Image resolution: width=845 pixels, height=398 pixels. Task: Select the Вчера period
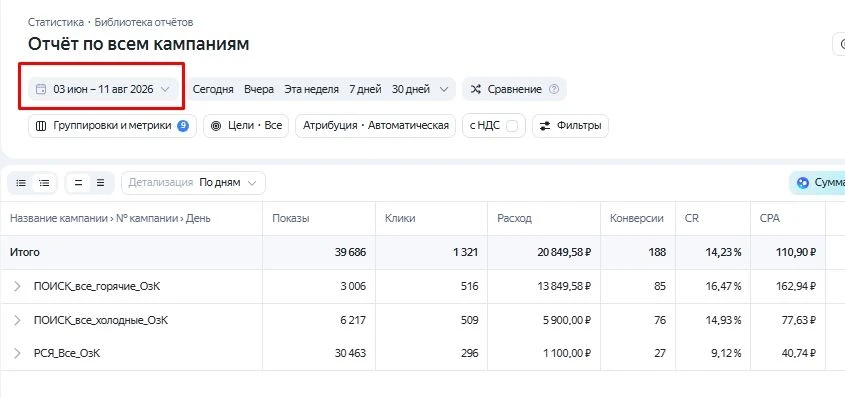(x=259, y=89)
